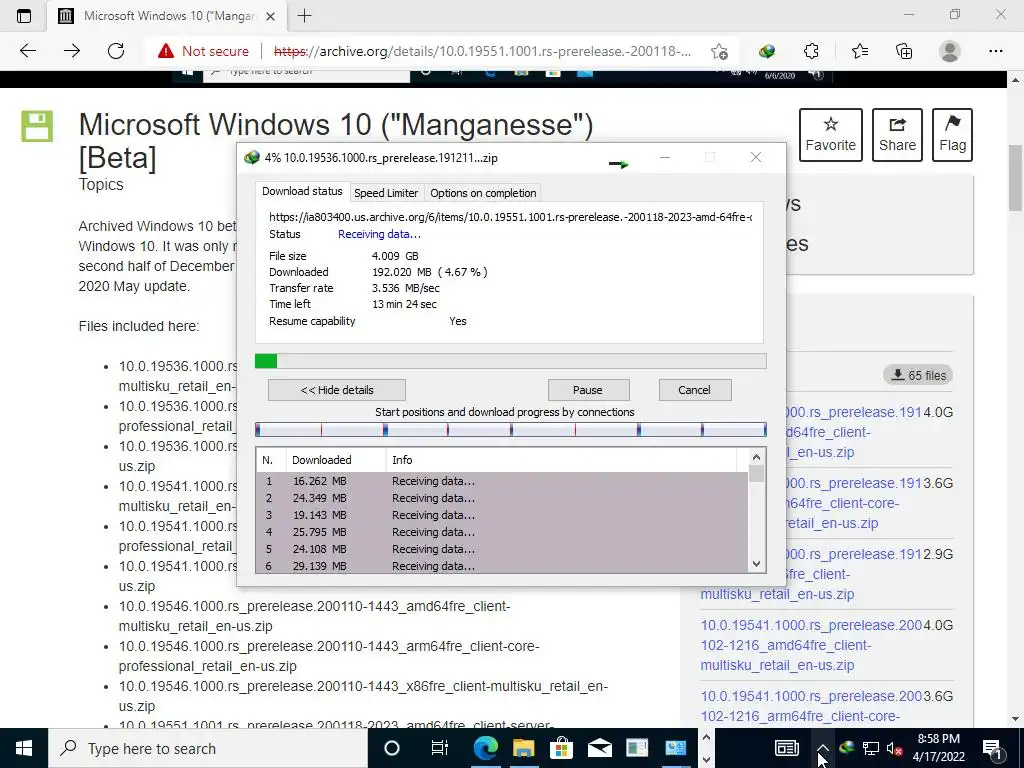Screen dimensions: 1024x768
Task: Open Microsoft Store on taskbar
Action: [561, 748]
